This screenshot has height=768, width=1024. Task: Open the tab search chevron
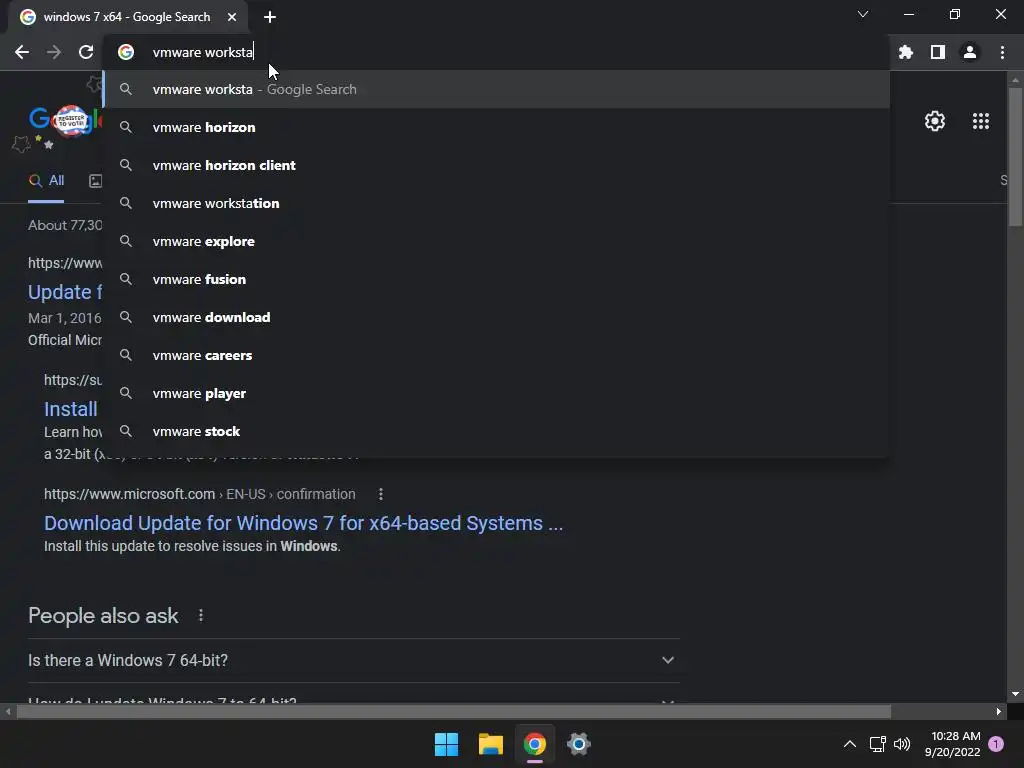coord(863,14)
